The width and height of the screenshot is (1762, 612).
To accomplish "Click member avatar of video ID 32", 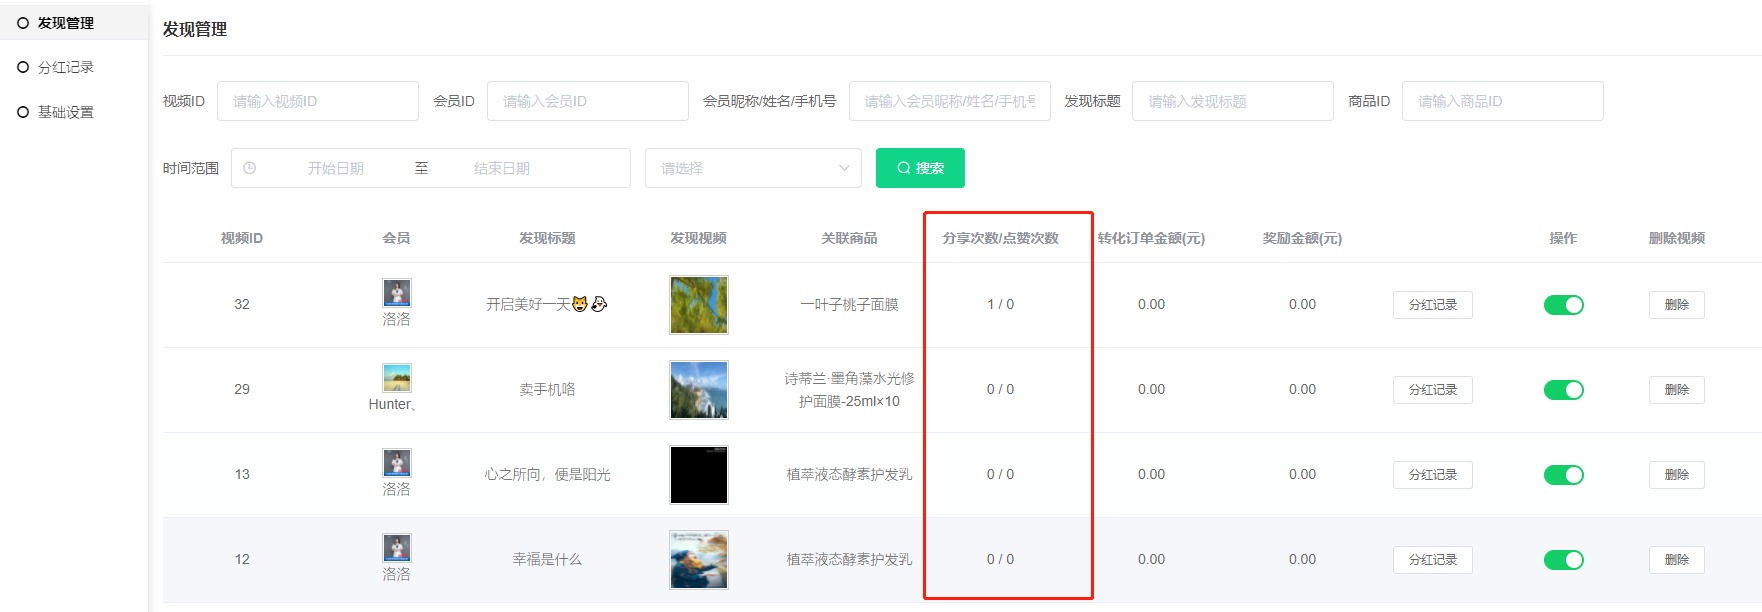I will 397,293.
